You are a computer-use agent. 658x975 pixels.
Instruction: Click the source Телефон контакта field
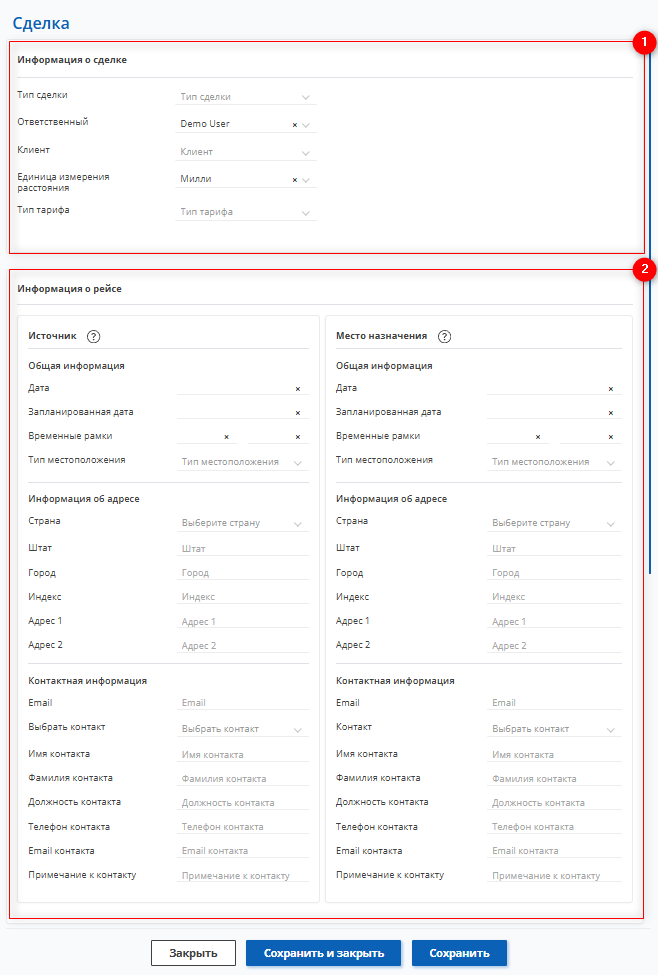pyautogui.click(x=242, y=827)
